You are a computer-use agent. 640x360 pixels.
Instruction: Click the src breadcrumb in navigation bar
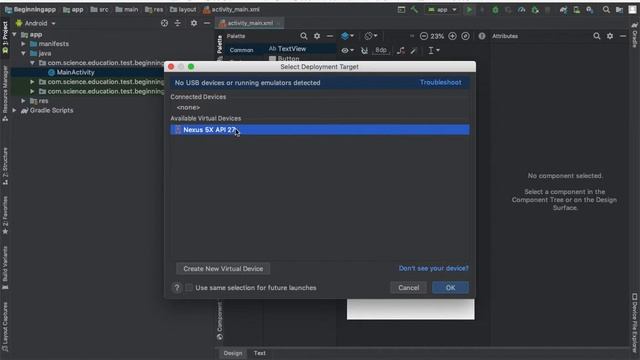100,9
